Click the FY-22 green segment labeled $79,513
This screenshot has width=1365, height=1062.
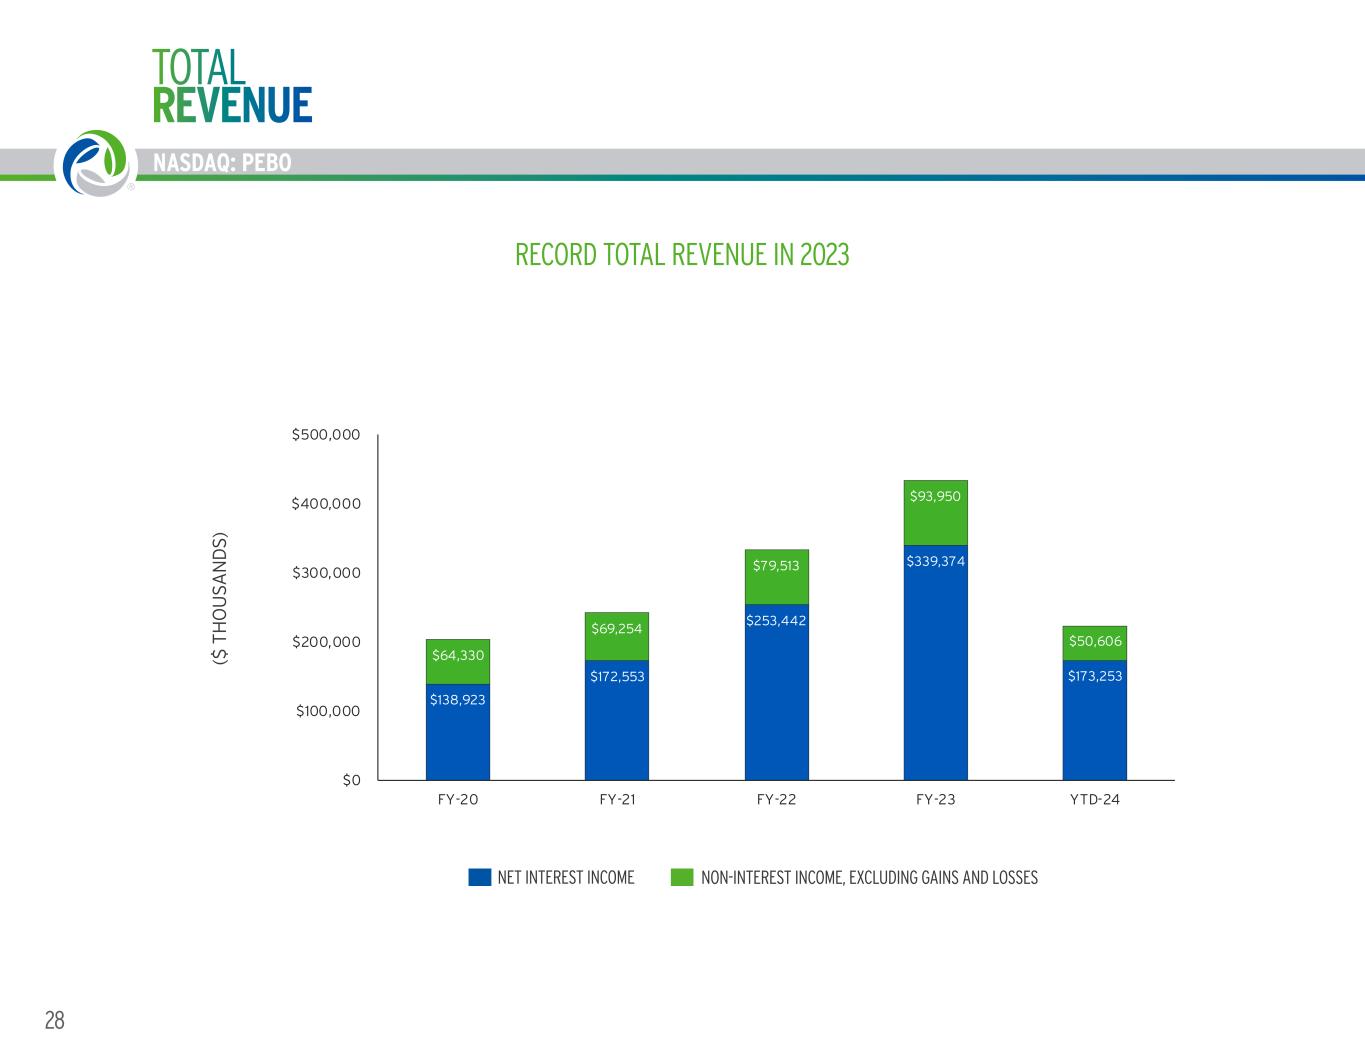[776, 577]
